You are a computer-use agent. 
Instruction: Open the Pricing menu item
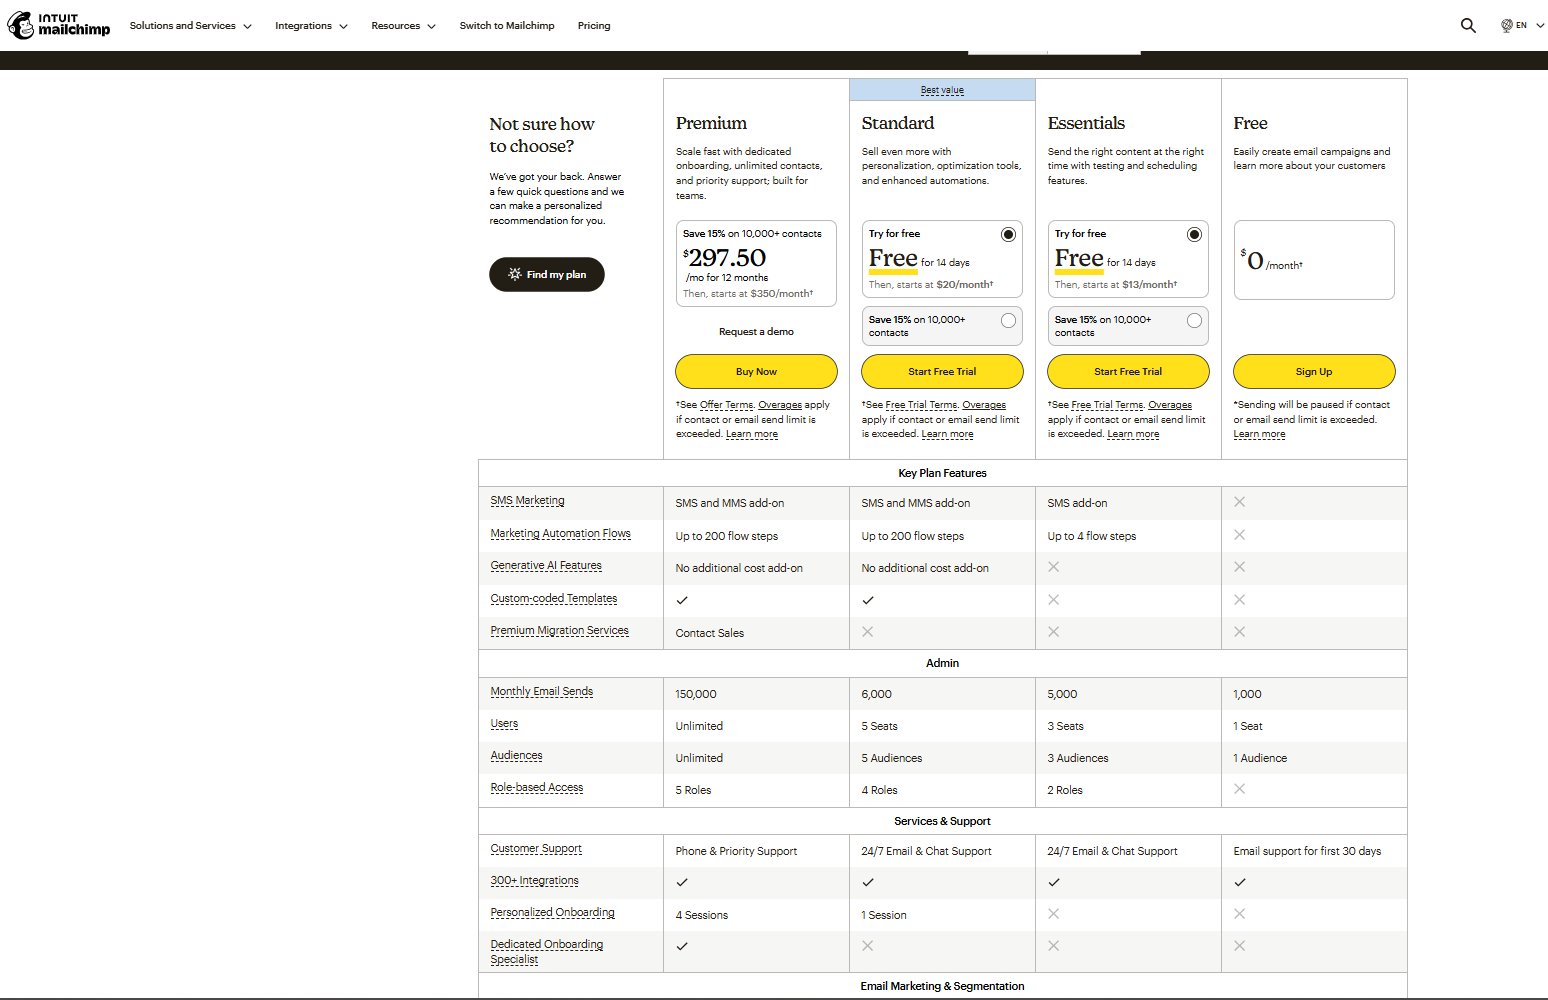pyautogui.click(x=594, y=26)
